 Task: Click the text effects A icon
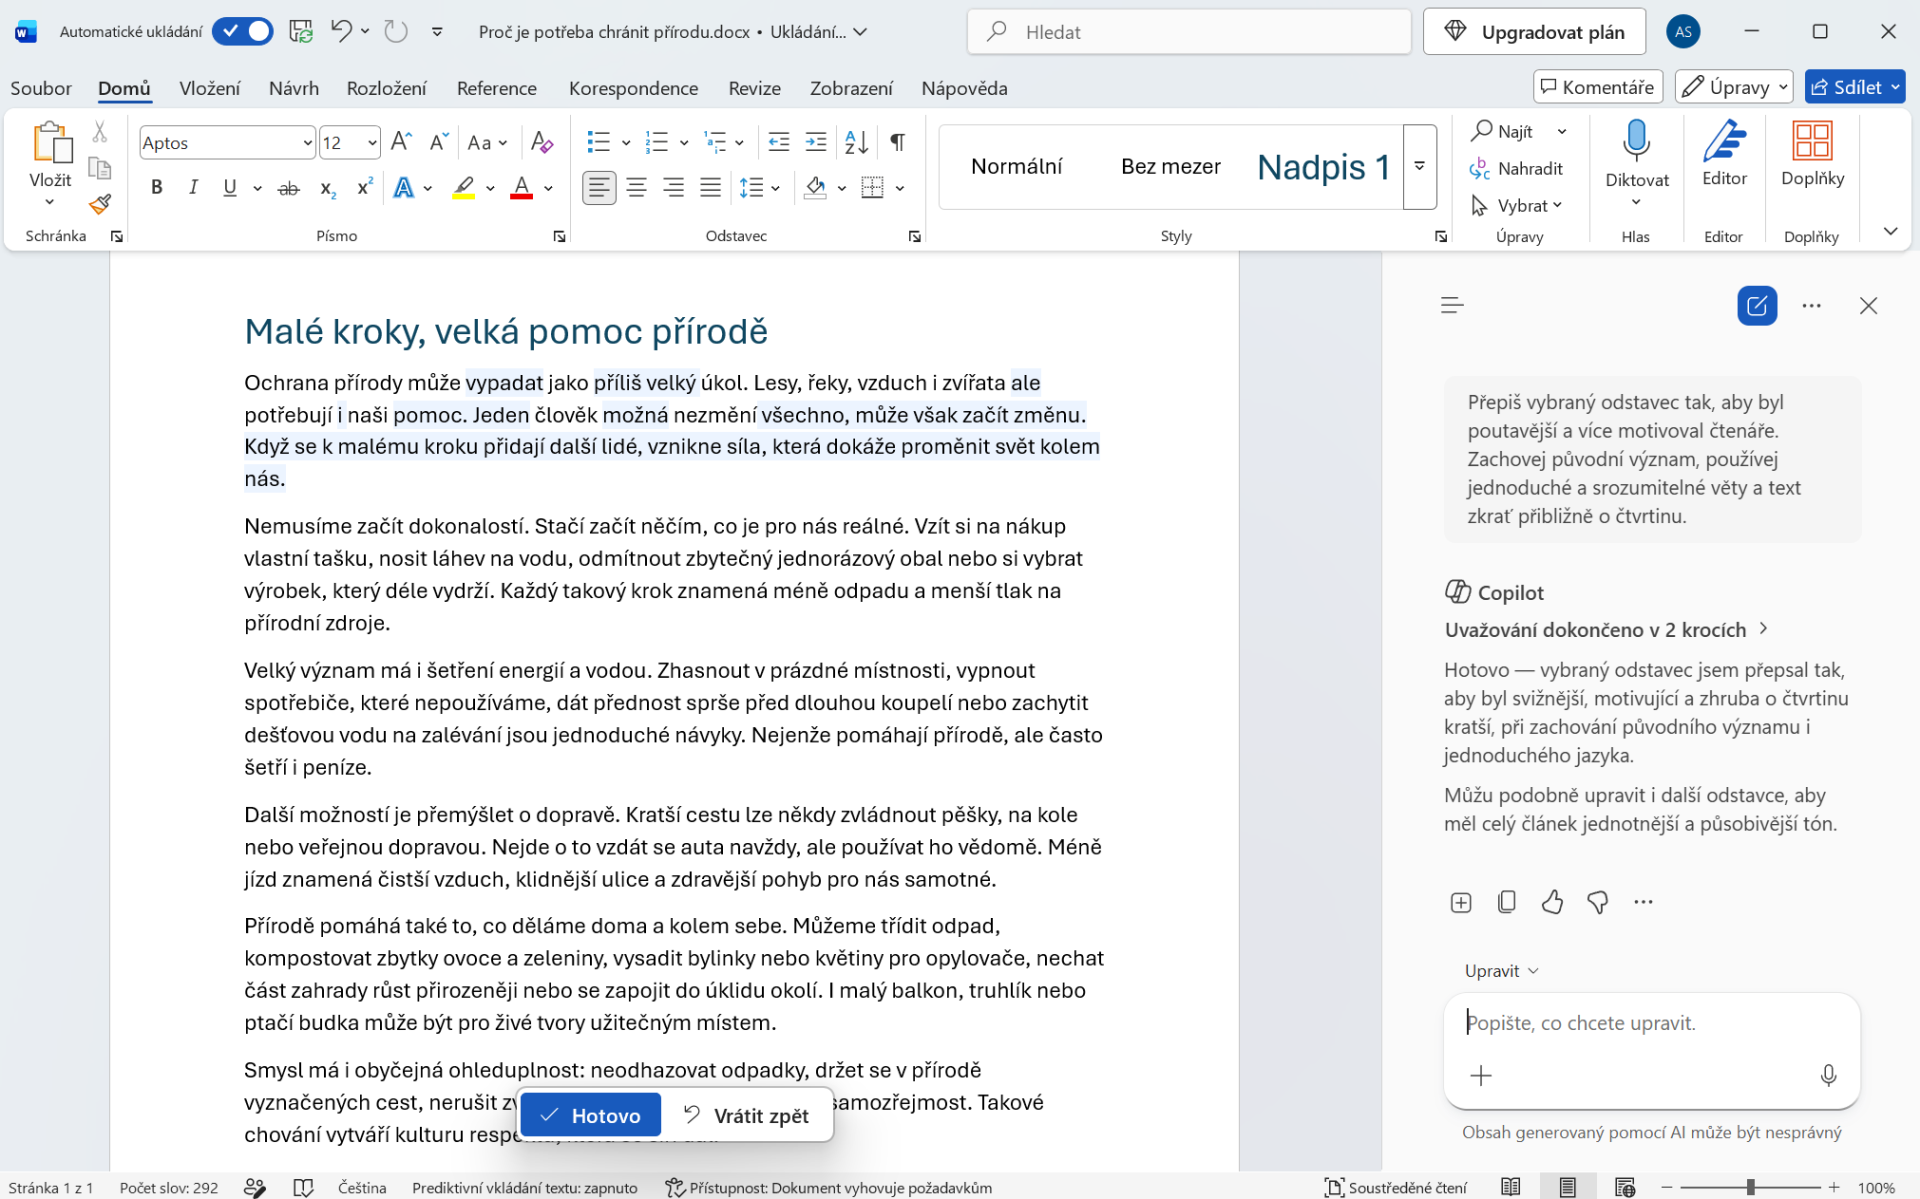(404, 187)
